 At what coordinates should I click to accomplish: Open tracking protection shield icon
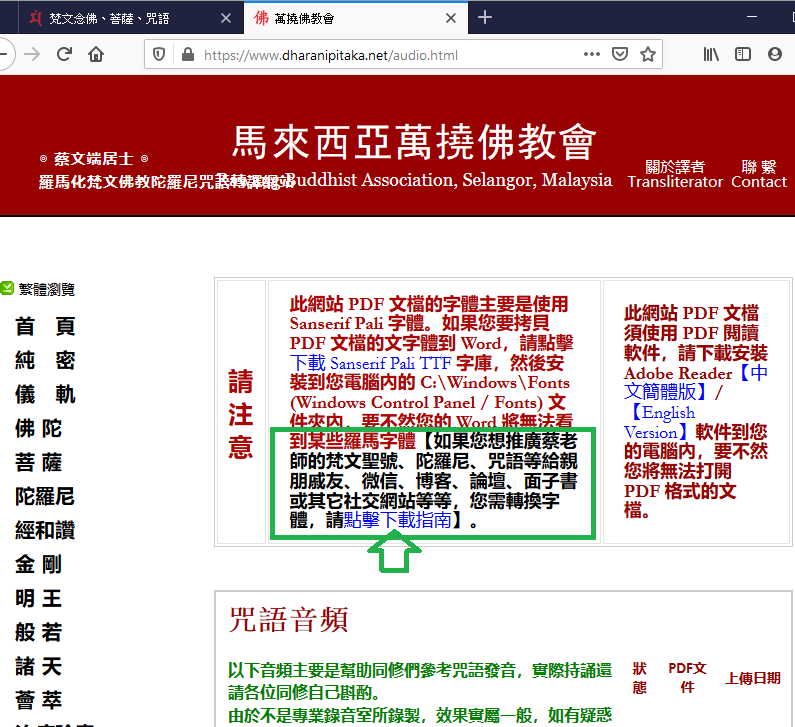[159, 55]
